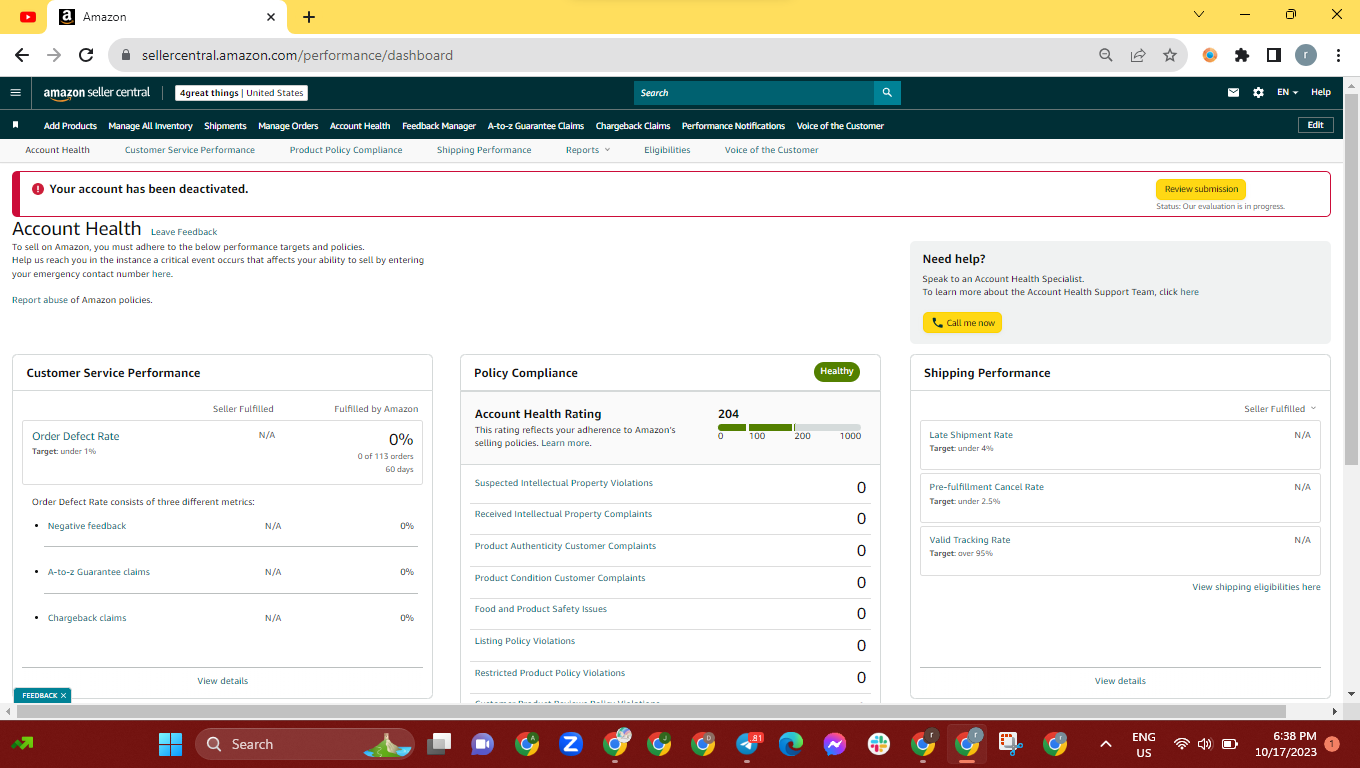
Task: Click the magnifier search button in Seller Central
Action: tap(887, 93)
